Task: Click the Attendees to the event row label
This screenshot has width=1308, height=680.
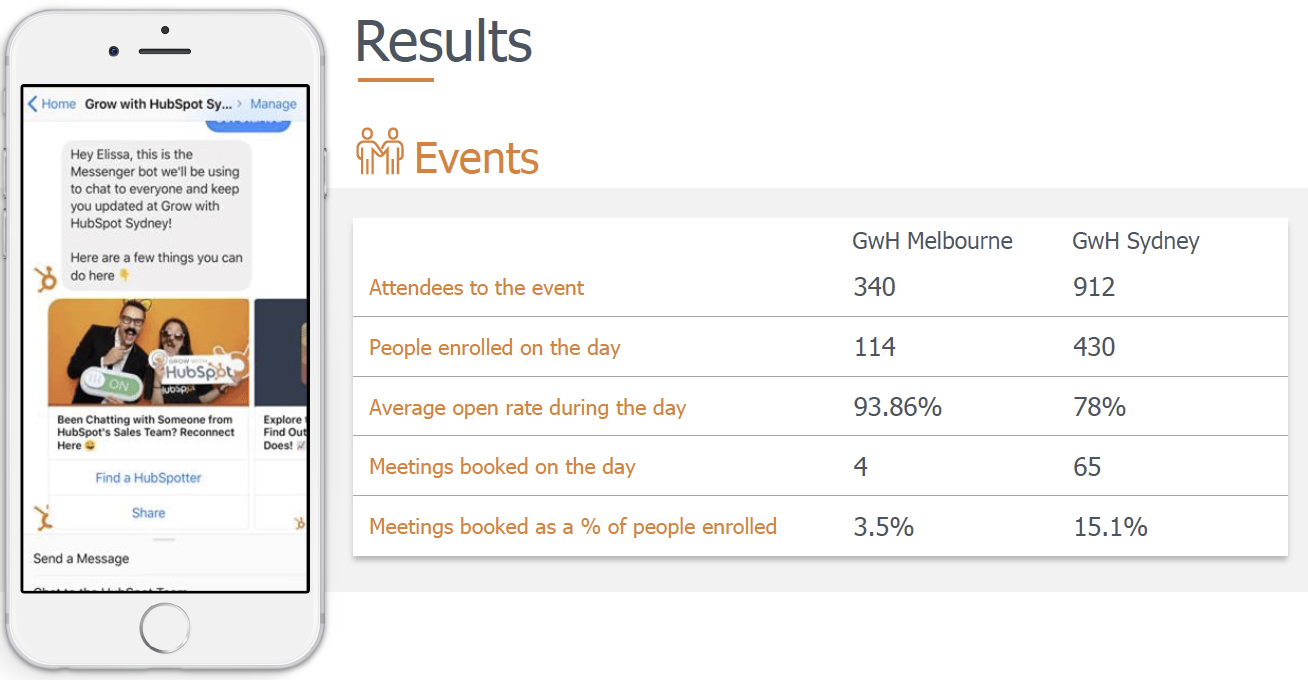Action: click(x=477, y=288)
